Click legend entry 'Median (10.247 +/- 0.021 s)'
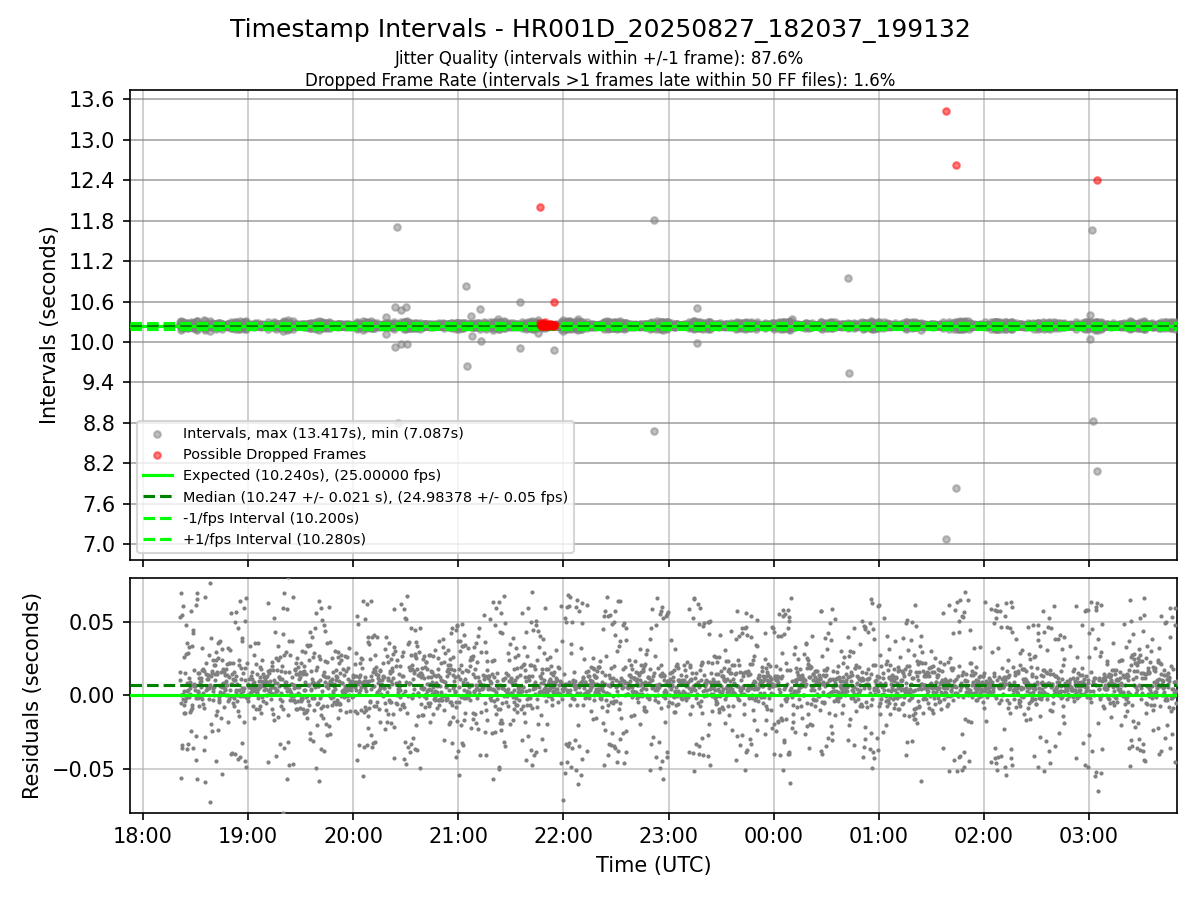 (x=375, y=497)
